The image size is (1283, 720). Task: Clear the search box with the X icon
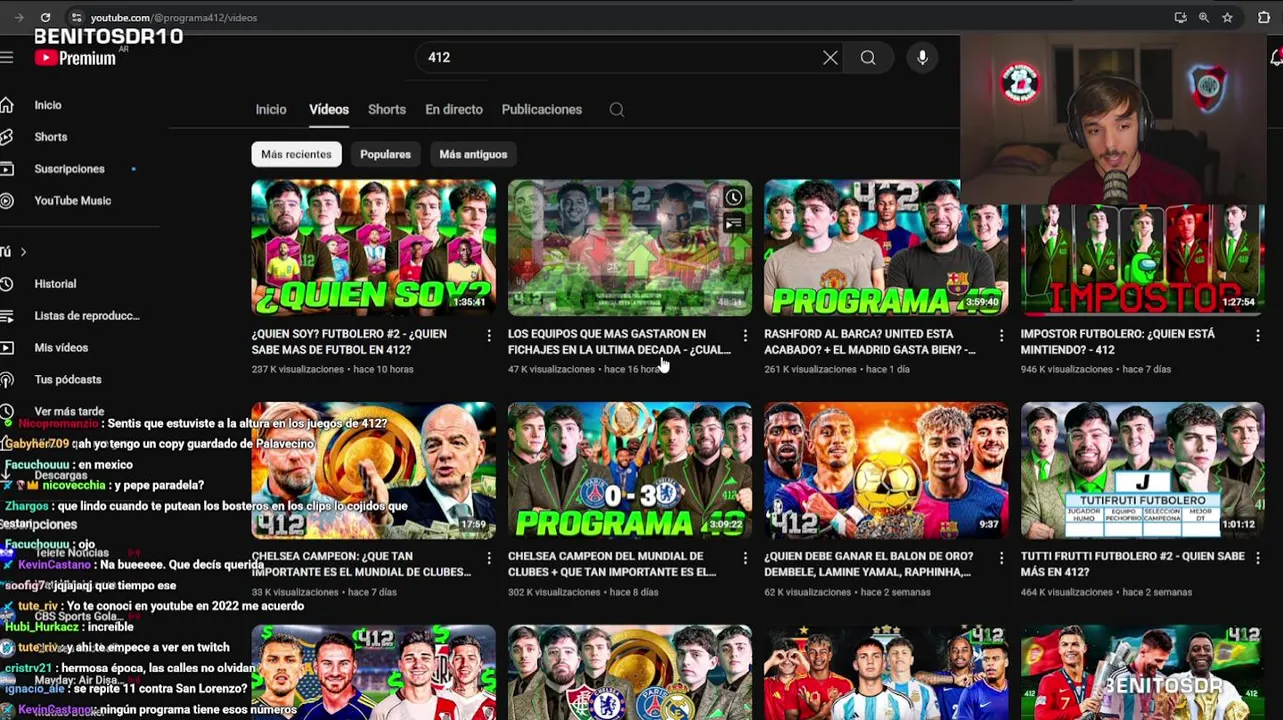point(830,58)
